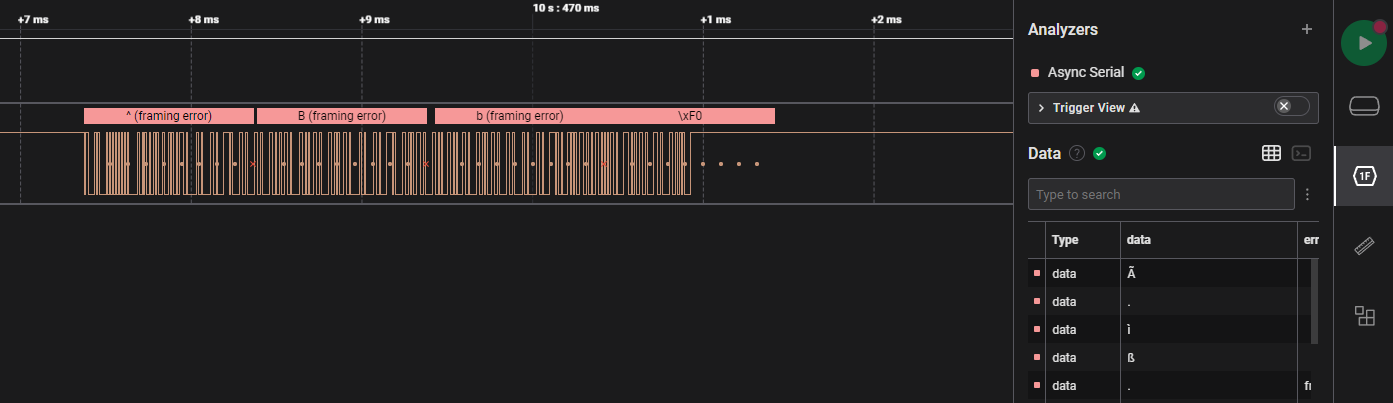The image size is (1393, 403).
Task: Open data table options three-dot menu
Action: (x=1307, y=194)
